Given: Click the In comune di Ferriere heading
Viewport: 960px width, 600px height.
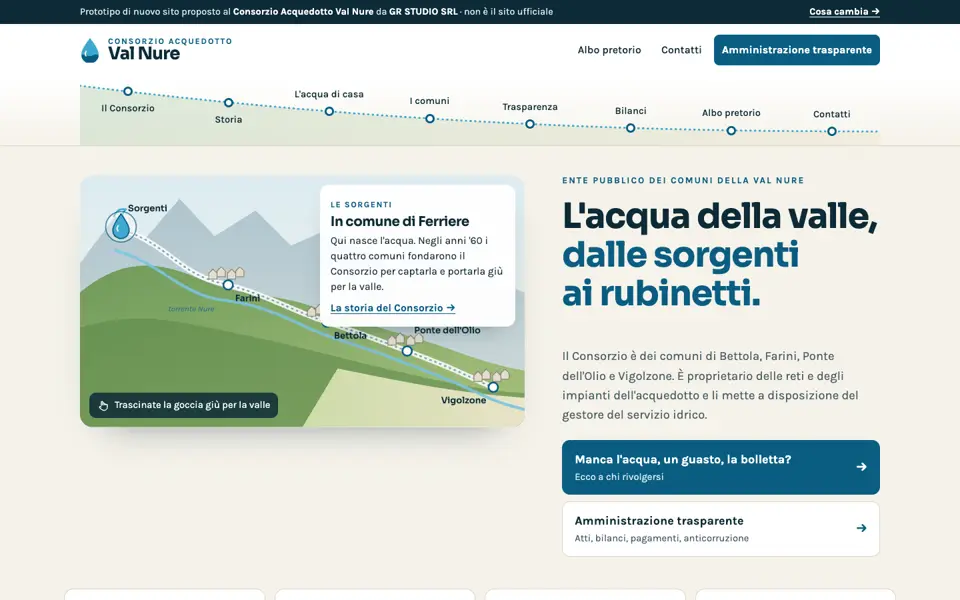Looking at the screenshot, I should 400,221.
